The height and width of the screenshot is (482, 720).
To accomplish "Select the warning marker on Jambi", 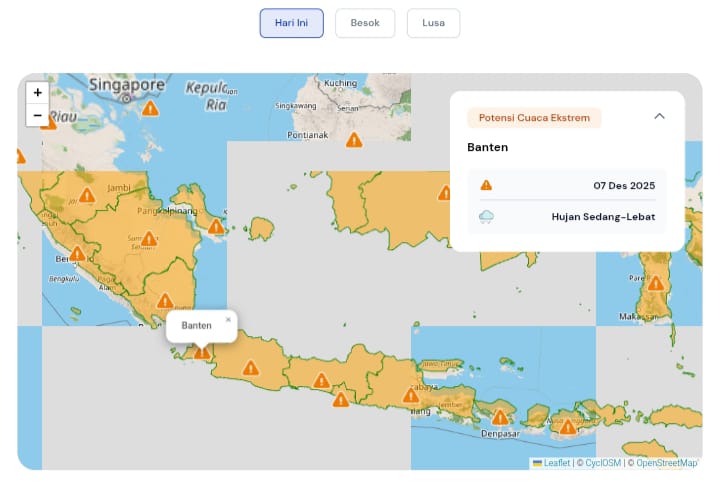I will [87, 195].
